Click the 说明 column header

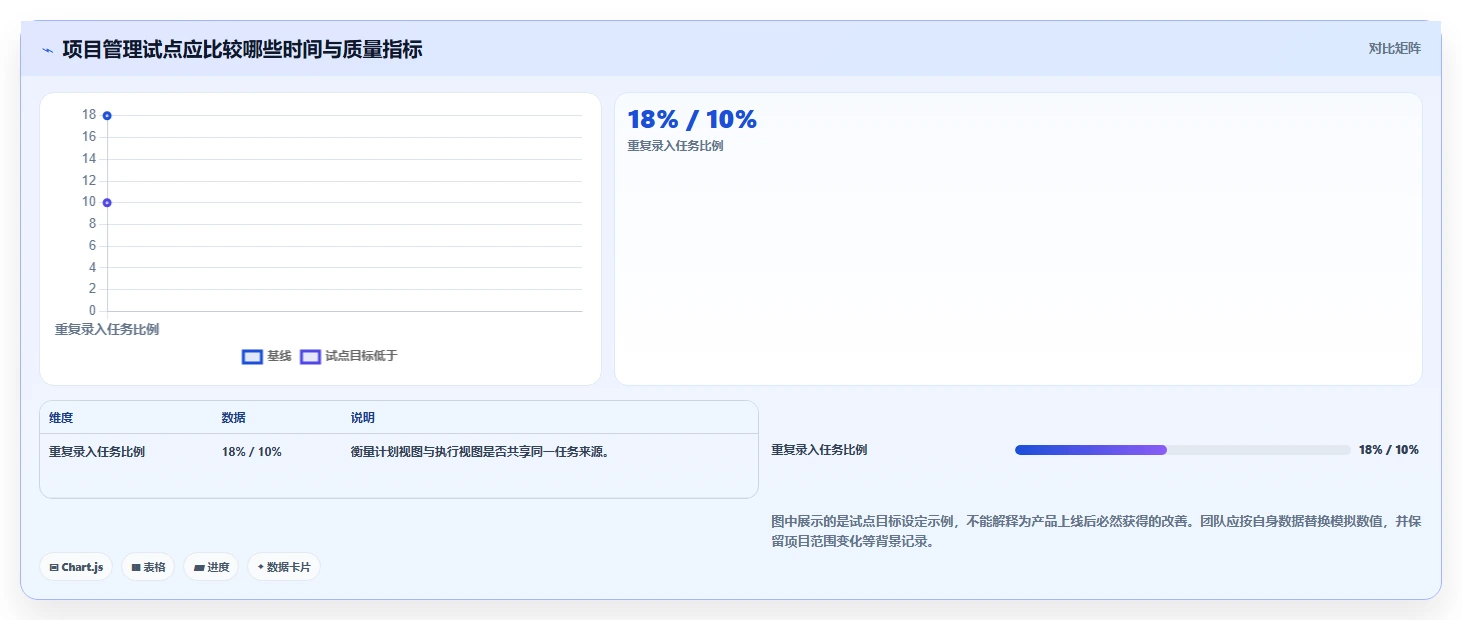(x=362, y=418)
